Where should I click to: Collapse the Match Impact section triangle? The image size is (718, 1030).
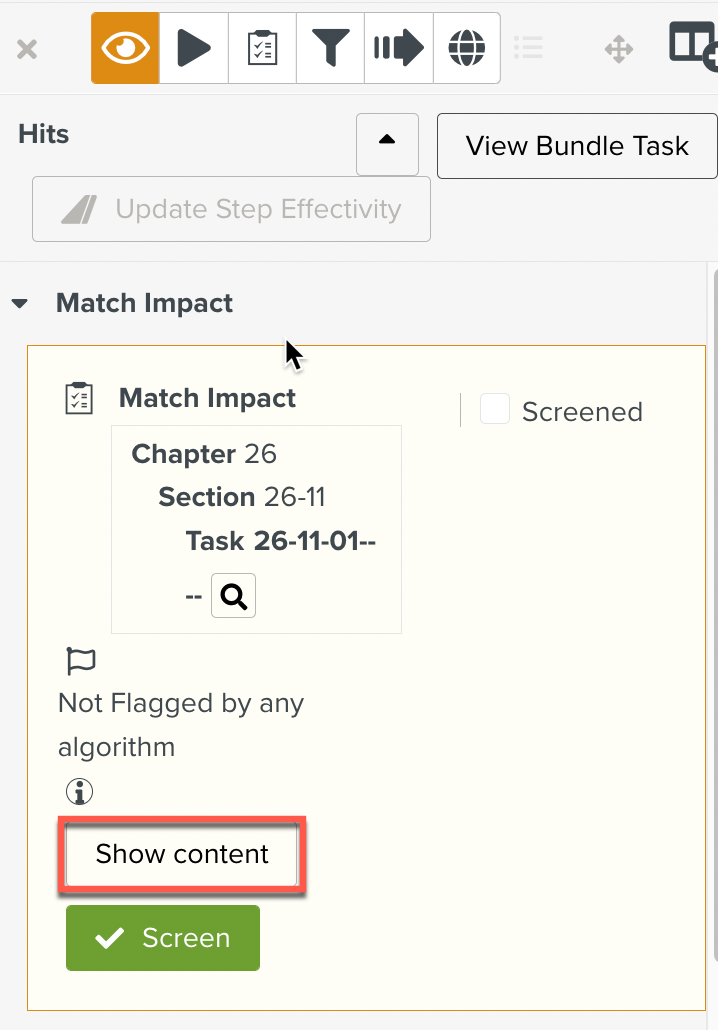tap(20, 304)
